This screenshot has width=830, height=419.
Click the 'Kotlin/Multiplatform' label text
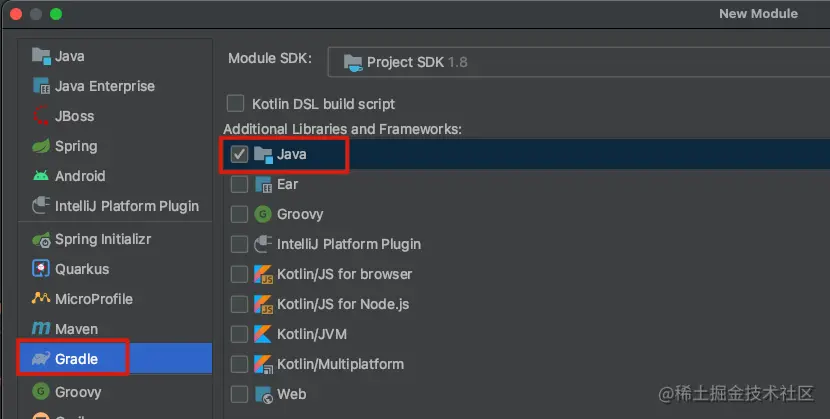coord(340,364)
